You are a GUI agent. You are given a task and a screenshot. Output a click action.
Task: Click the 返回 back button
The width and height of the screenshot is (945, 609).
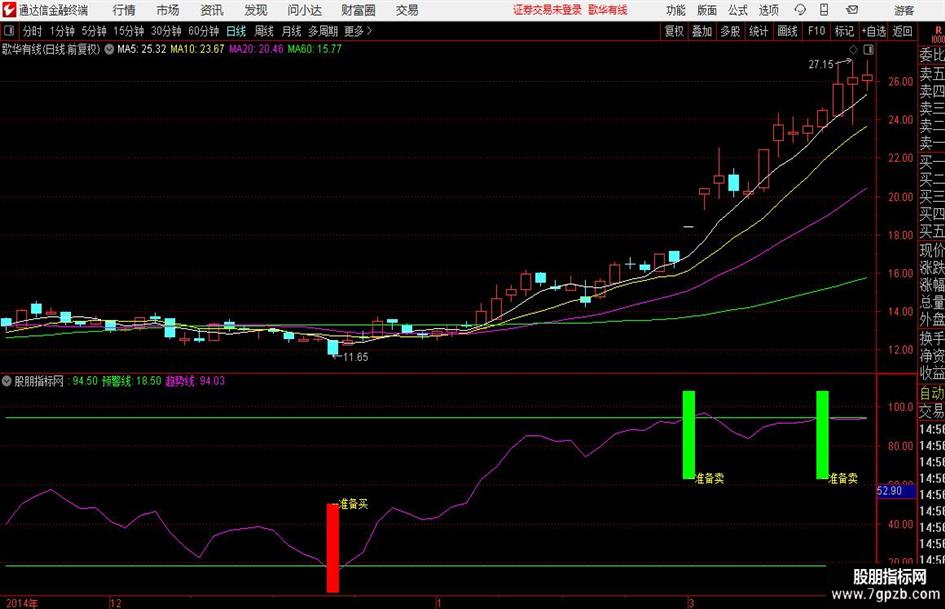pyautogui.click(x=902, y=31)
